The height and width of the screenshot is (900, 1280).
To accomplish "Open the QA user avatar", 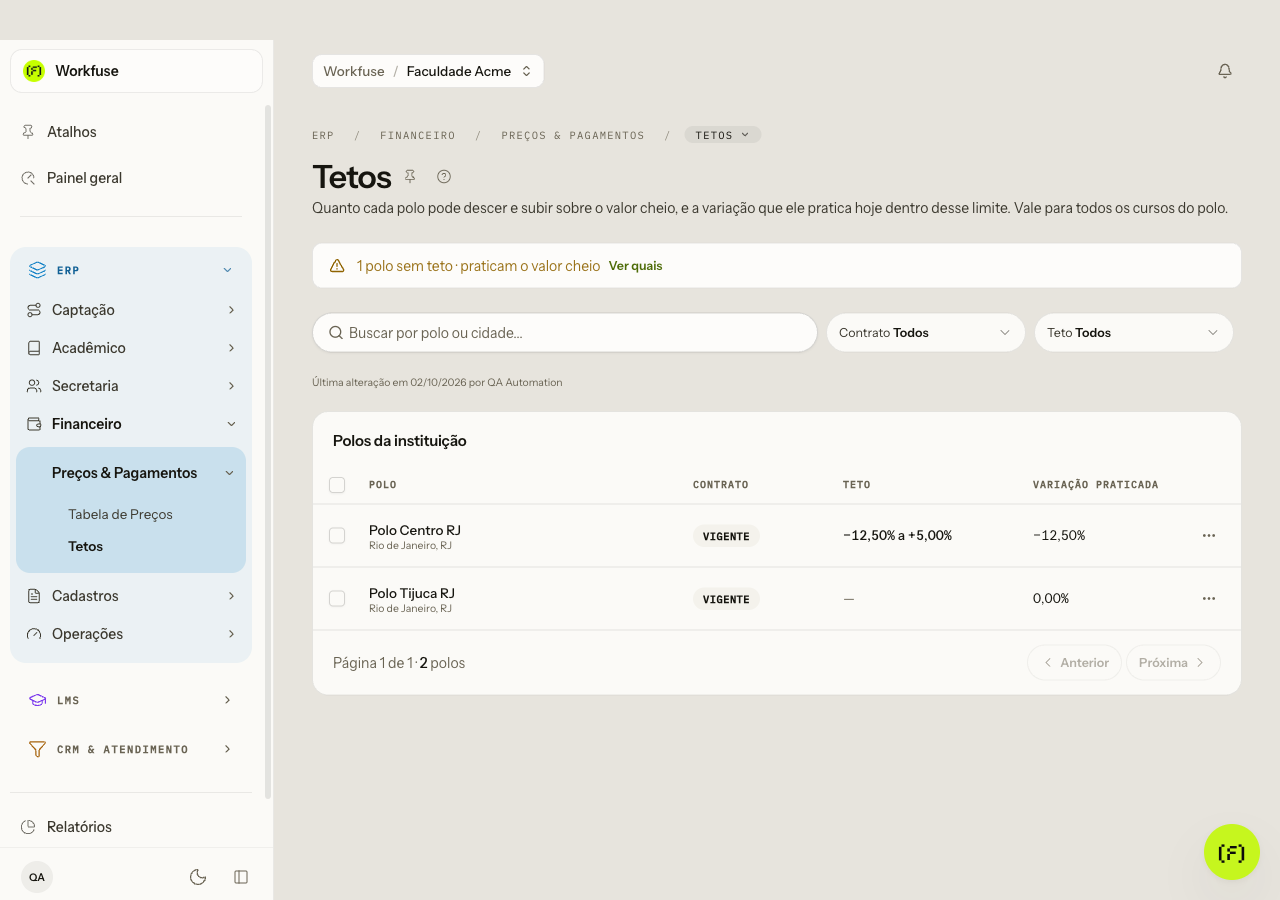I will (37, 877).
